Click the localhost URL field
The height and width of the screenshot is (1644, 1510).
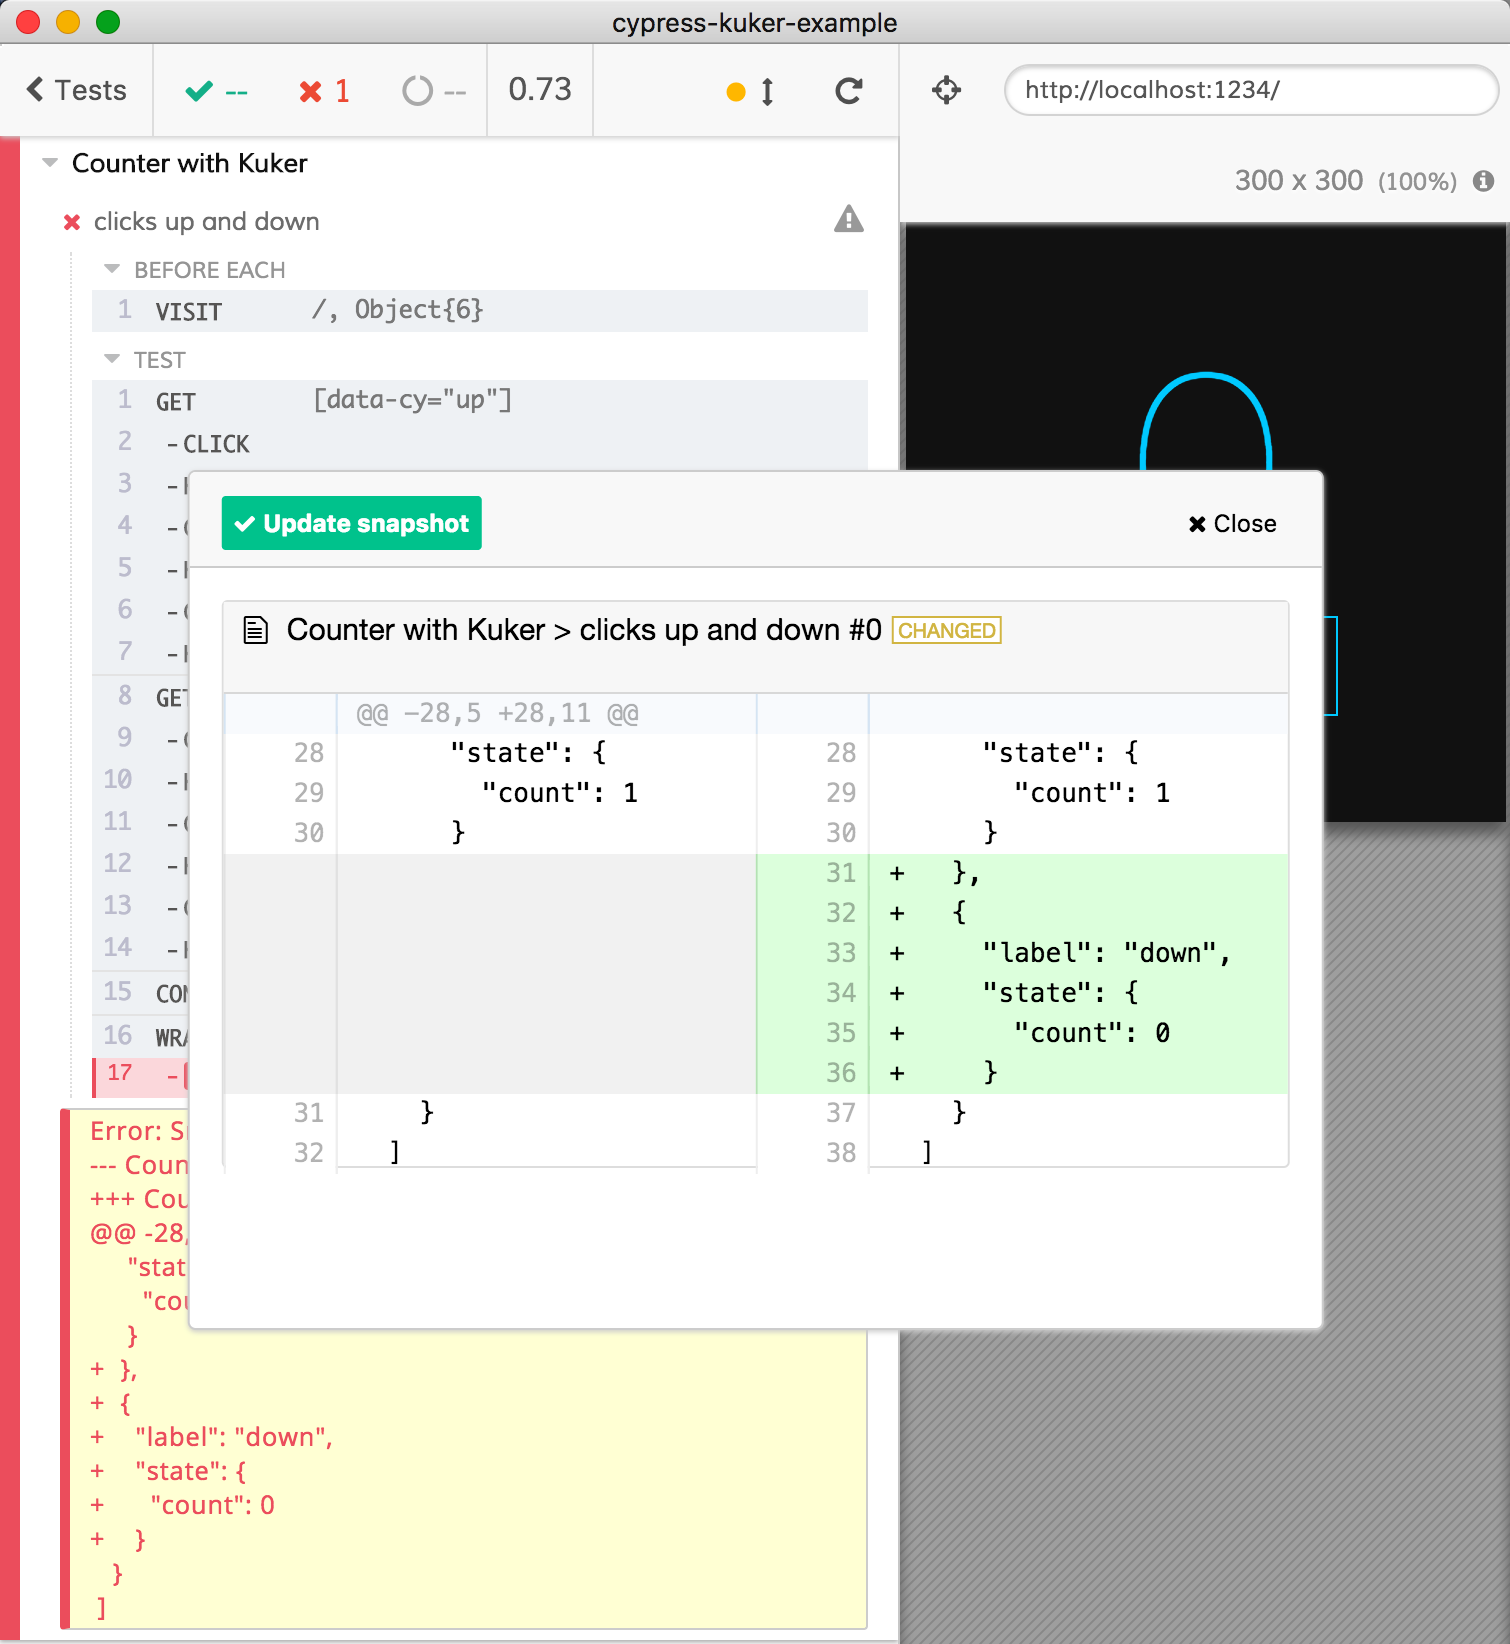click(x=1250, y=90)
